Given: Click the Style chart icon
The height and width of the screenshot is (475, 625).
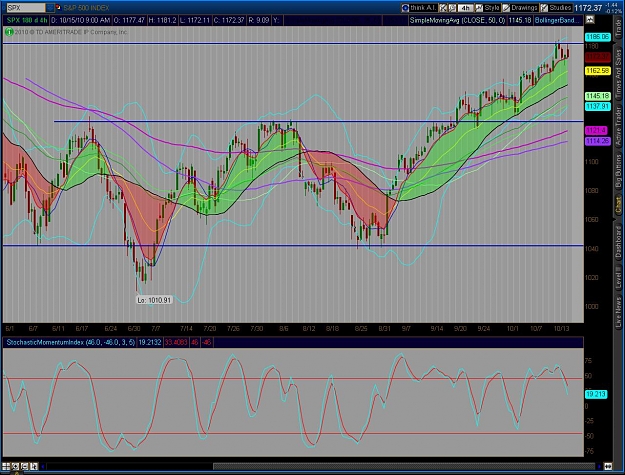Looking at the screenshot, I should coord(479,8).
